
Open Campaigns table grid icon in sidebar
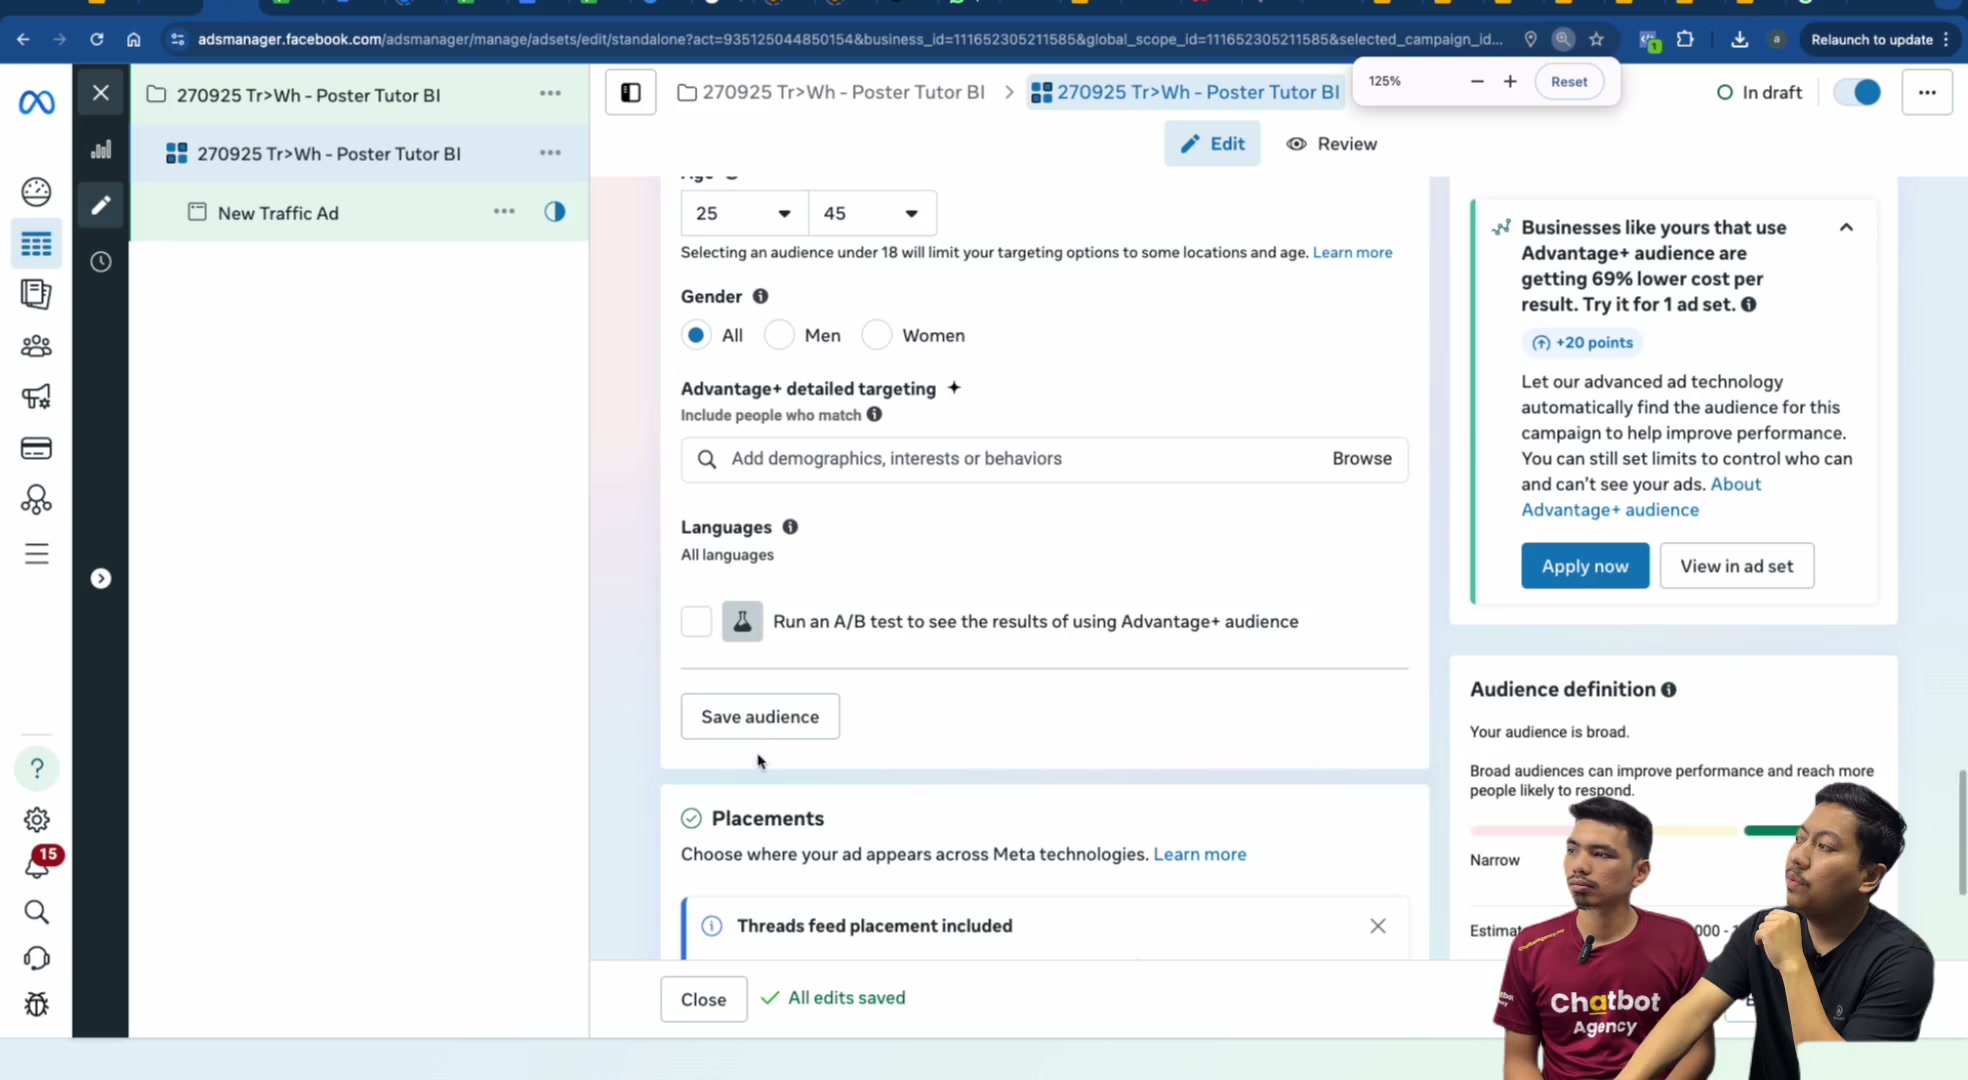pyautogui.click(x=36, y=244)
